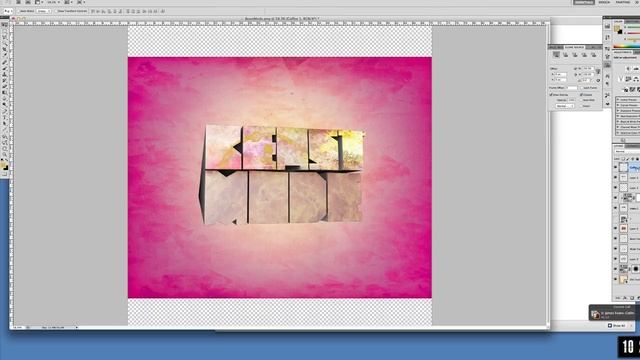Select the second clone source stamp icon
The width and height of the screenshot is (640, 360).
pos(565,55)
